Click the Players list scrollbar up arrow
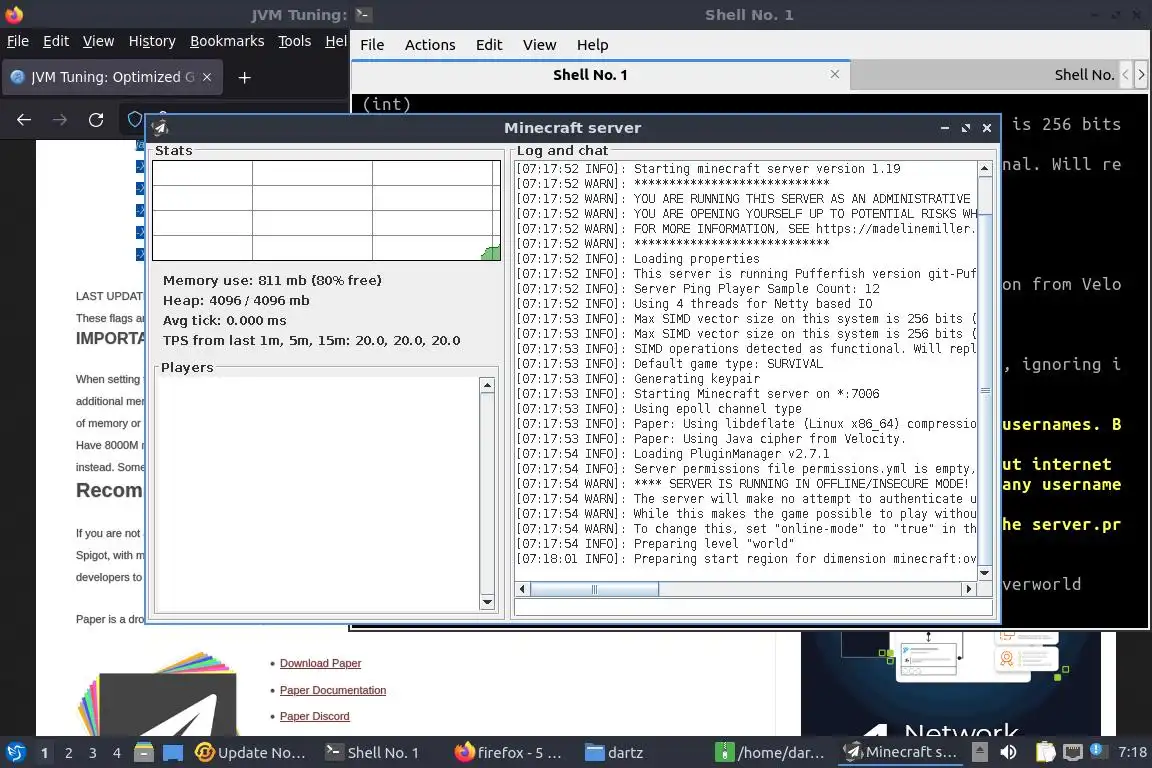 coord(486,385)
